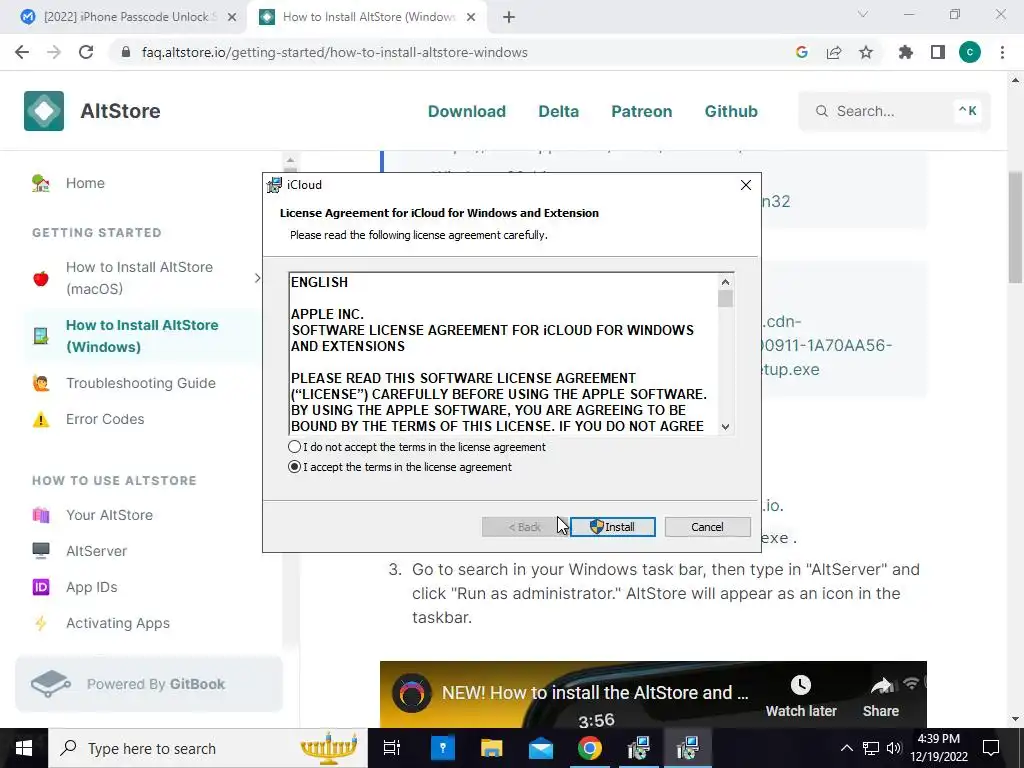Screen dimensions: 1024x768
Task: Click license text scrollbar up arrow
Action: [x=726, y=282]
